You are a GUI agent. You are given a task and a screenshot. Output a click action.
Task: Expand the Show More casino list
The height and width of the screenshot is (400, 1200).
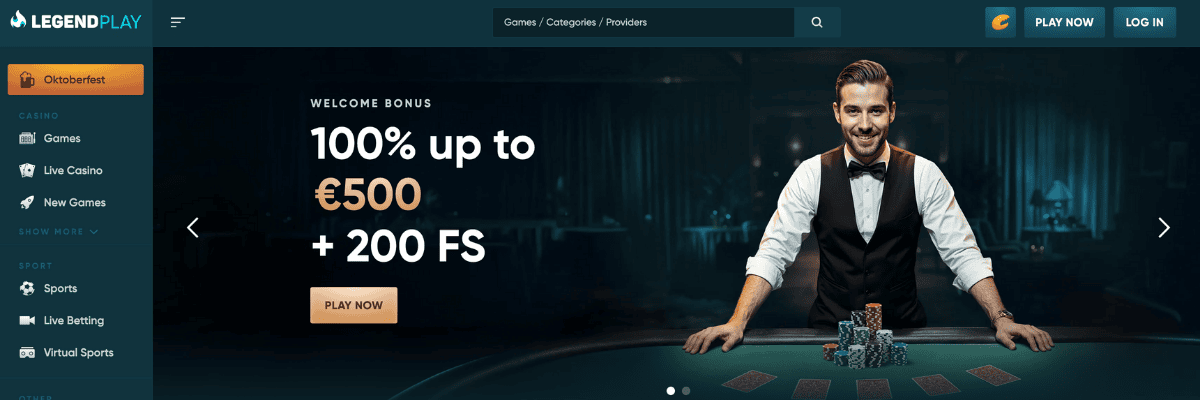[58, 232]
